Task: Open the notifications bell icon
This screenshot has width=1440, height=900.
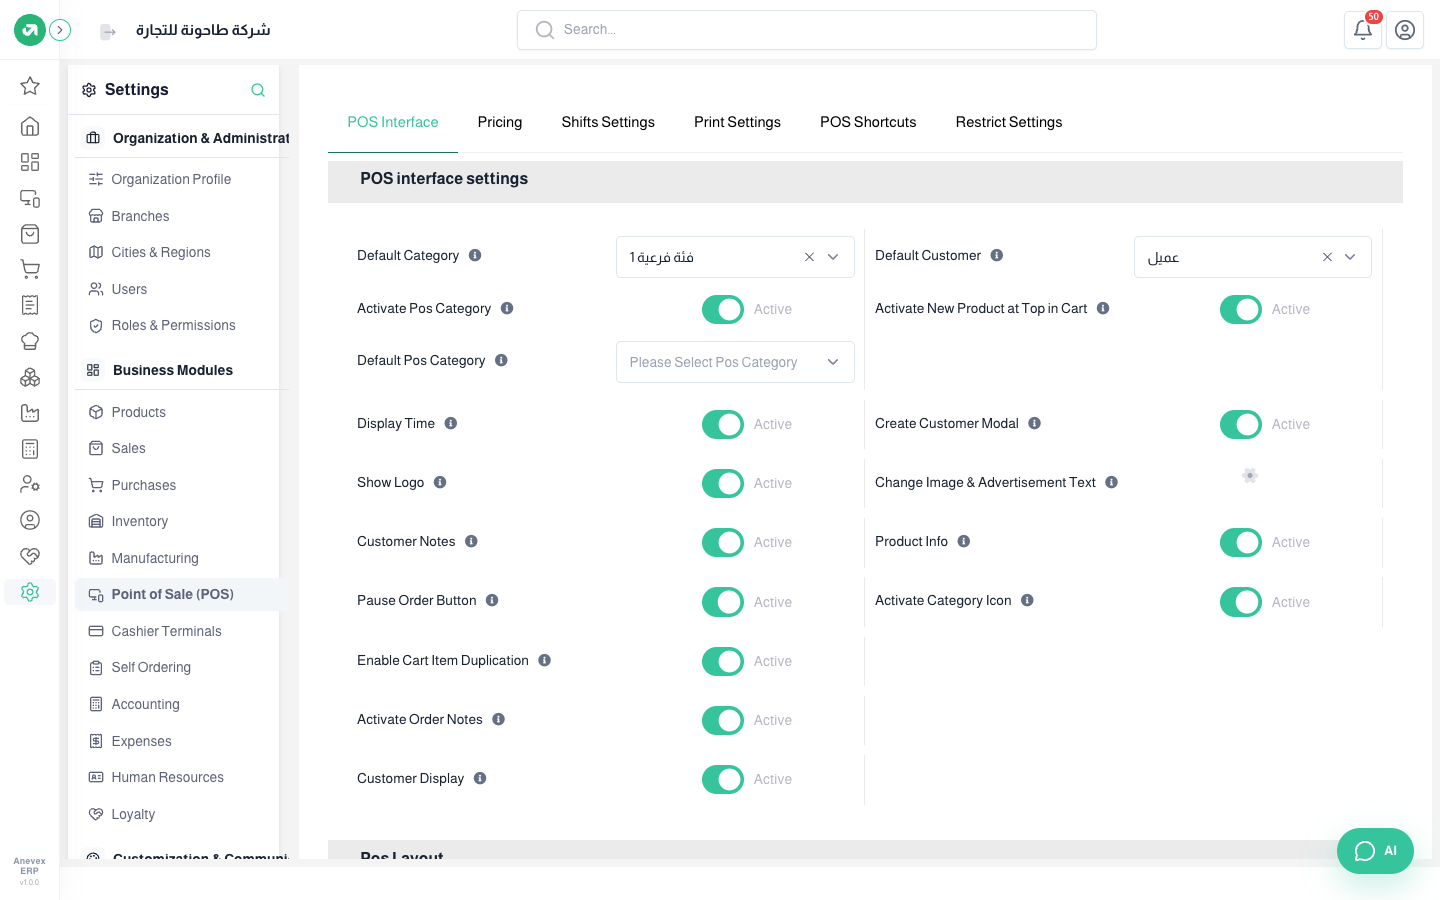Action: pos(1362,30)
